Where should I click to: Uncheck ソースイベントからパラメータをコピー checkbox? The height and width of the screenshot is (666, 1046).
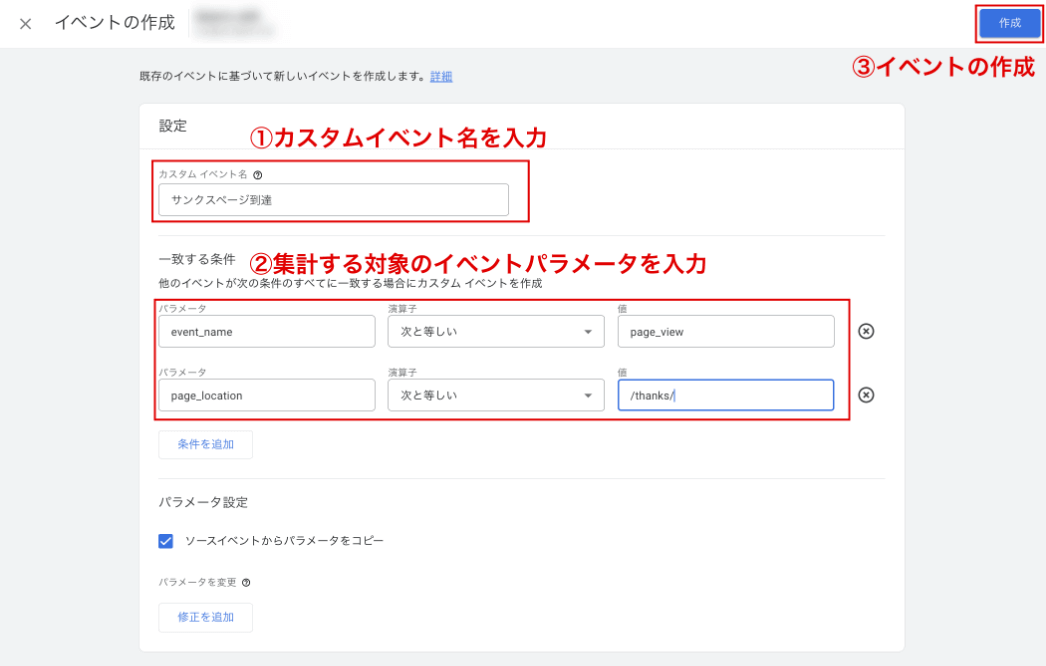tap(166, 541)
